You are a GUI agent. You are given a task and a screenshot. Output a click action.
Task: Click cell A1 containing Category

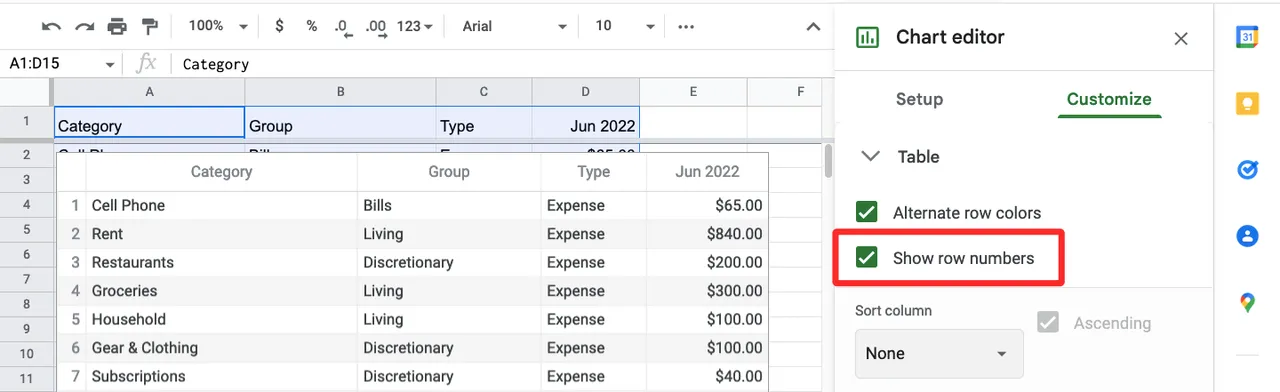tap(149, 123)
